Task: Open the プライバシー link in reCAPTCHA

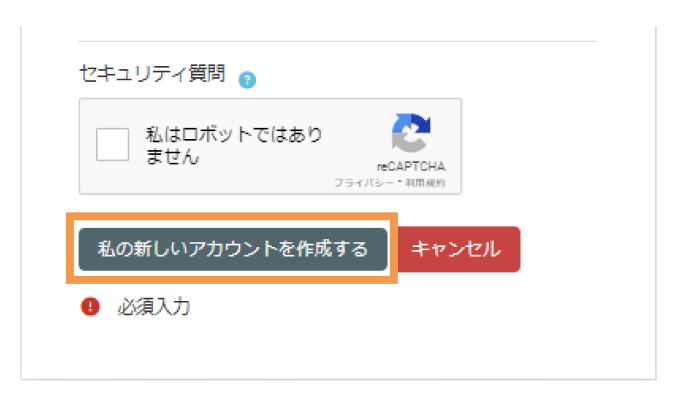Action: [364, 183]
